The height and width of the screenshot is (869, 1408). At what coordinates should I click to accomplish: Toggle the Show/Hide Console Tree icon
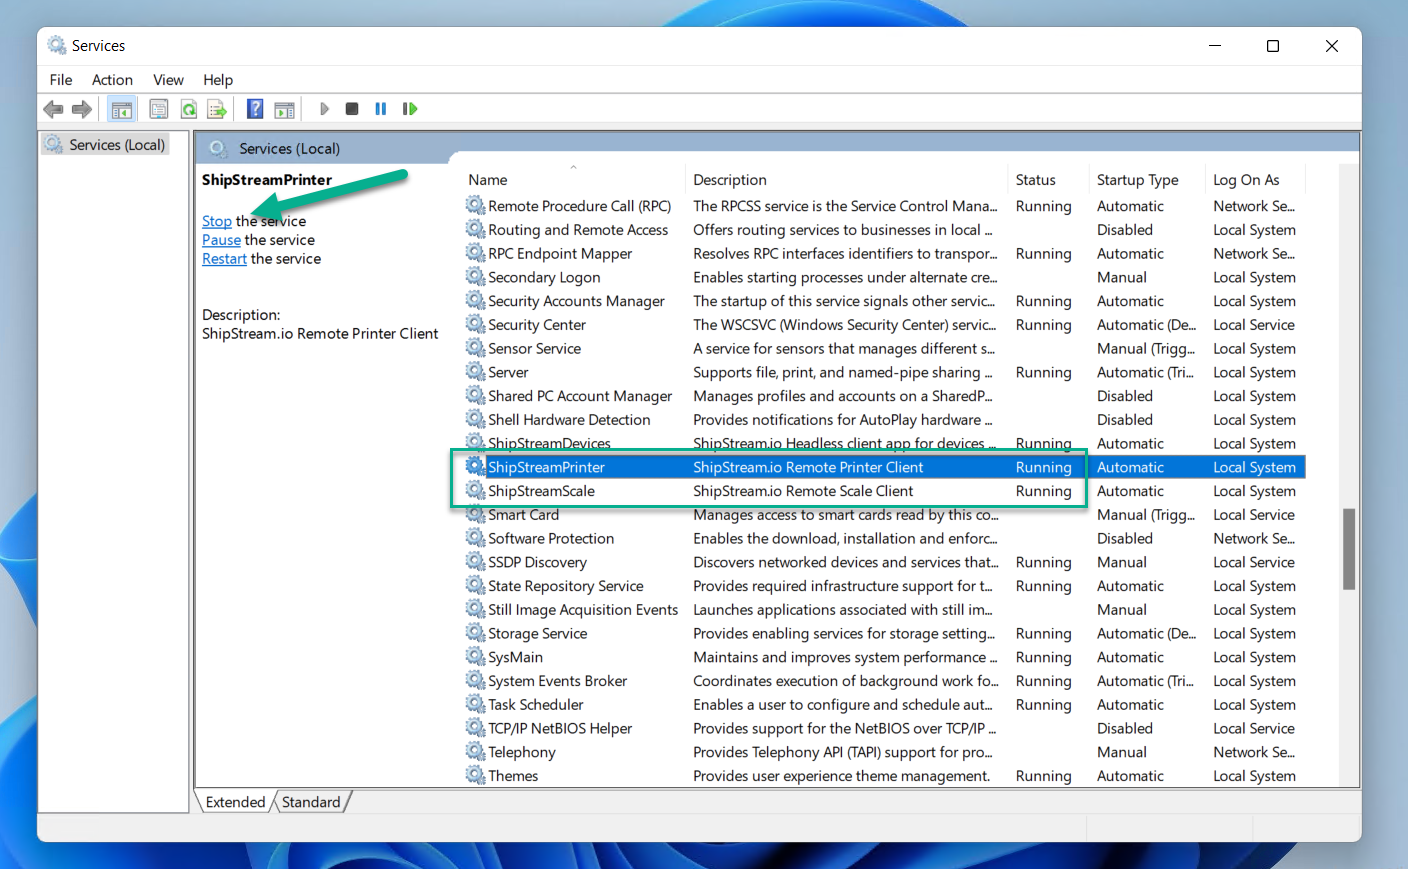coord(122,109)
